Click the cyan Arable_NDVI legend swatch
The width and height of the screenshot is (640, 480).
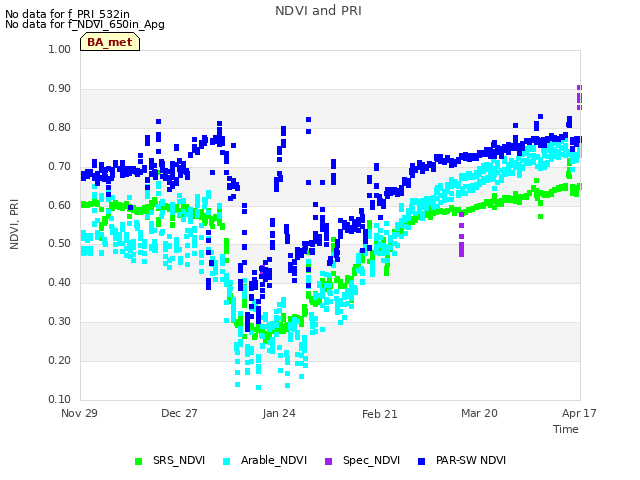tap(227, 461)
